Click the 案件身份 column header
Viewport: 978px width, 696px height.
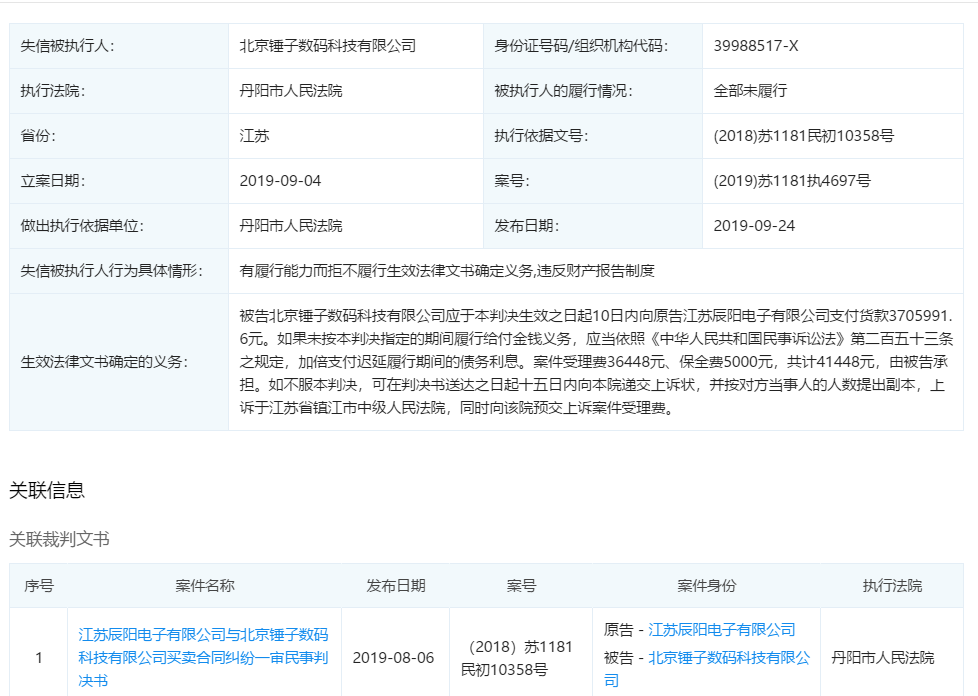[x=707, y=586]
